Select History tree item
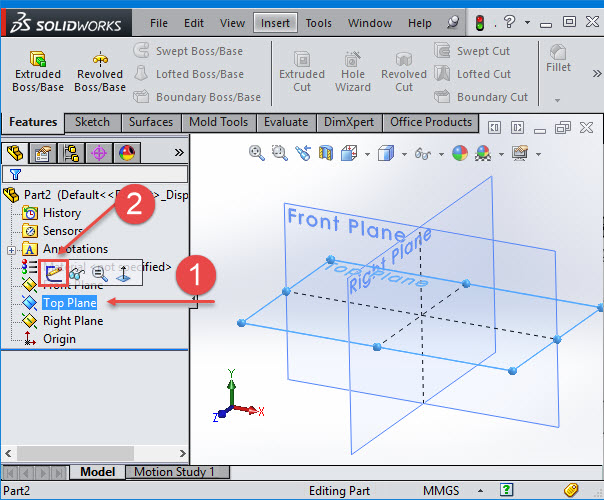This screenshot has width=604, height=500. (52, 213)
